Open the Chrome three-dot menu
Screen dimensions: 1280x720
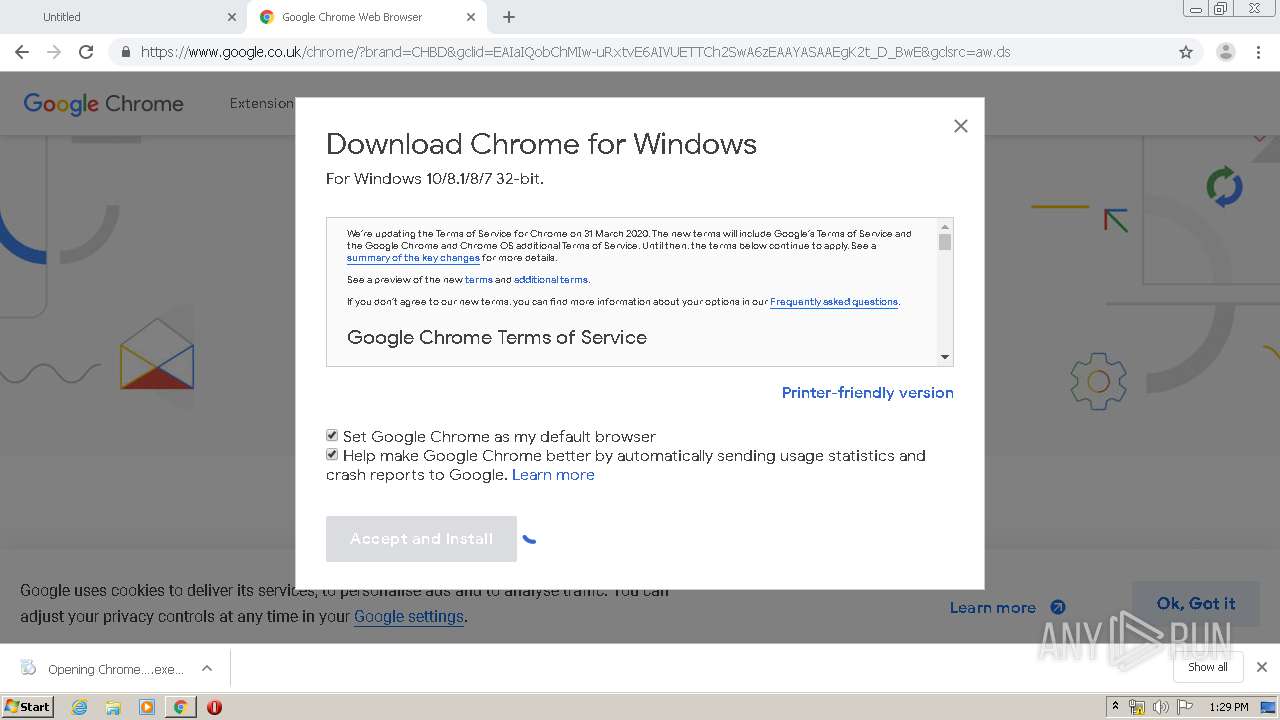(1258, 52)
